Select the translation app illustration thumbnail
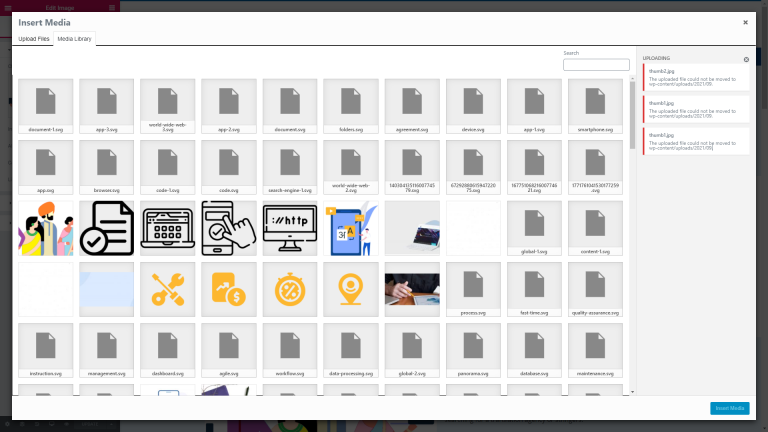 pos(351,228)
